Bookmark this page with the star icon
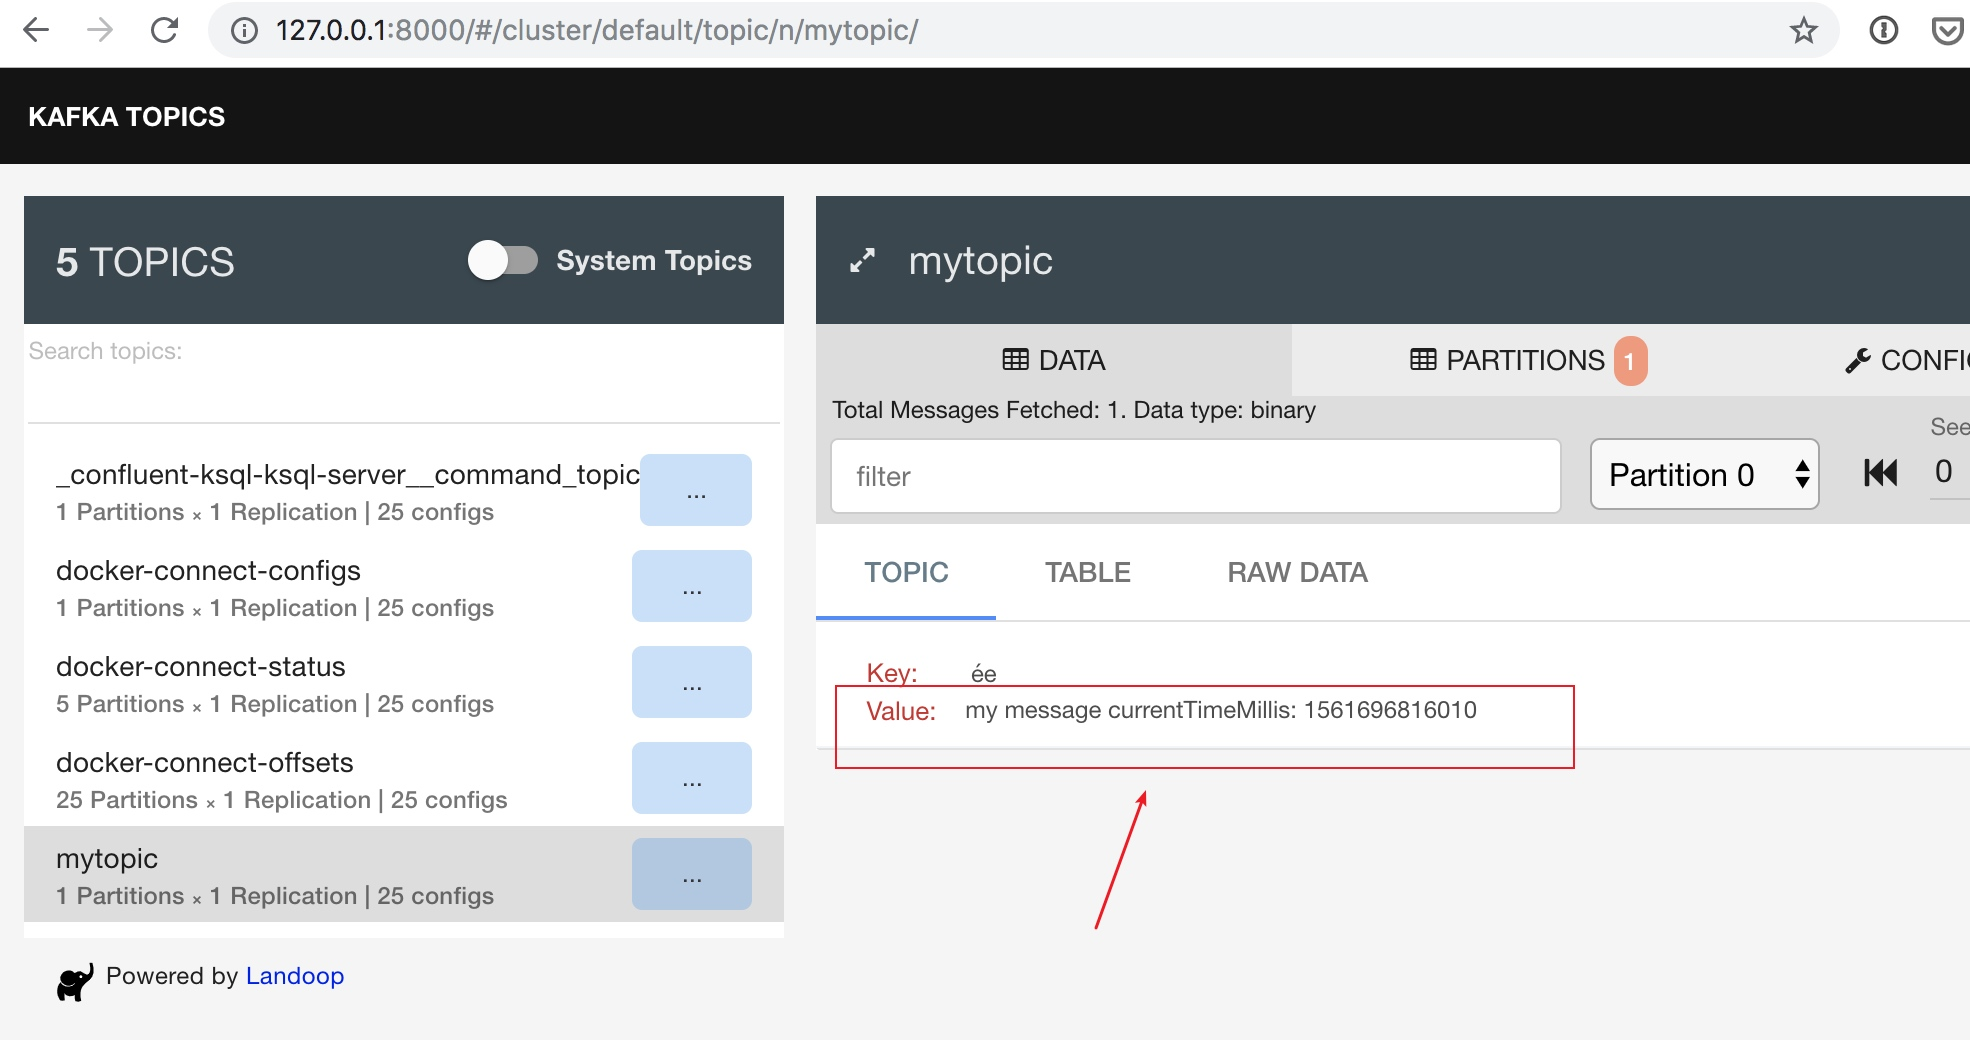This screenshot has height=1040, width=1970. click(1803, 30)
